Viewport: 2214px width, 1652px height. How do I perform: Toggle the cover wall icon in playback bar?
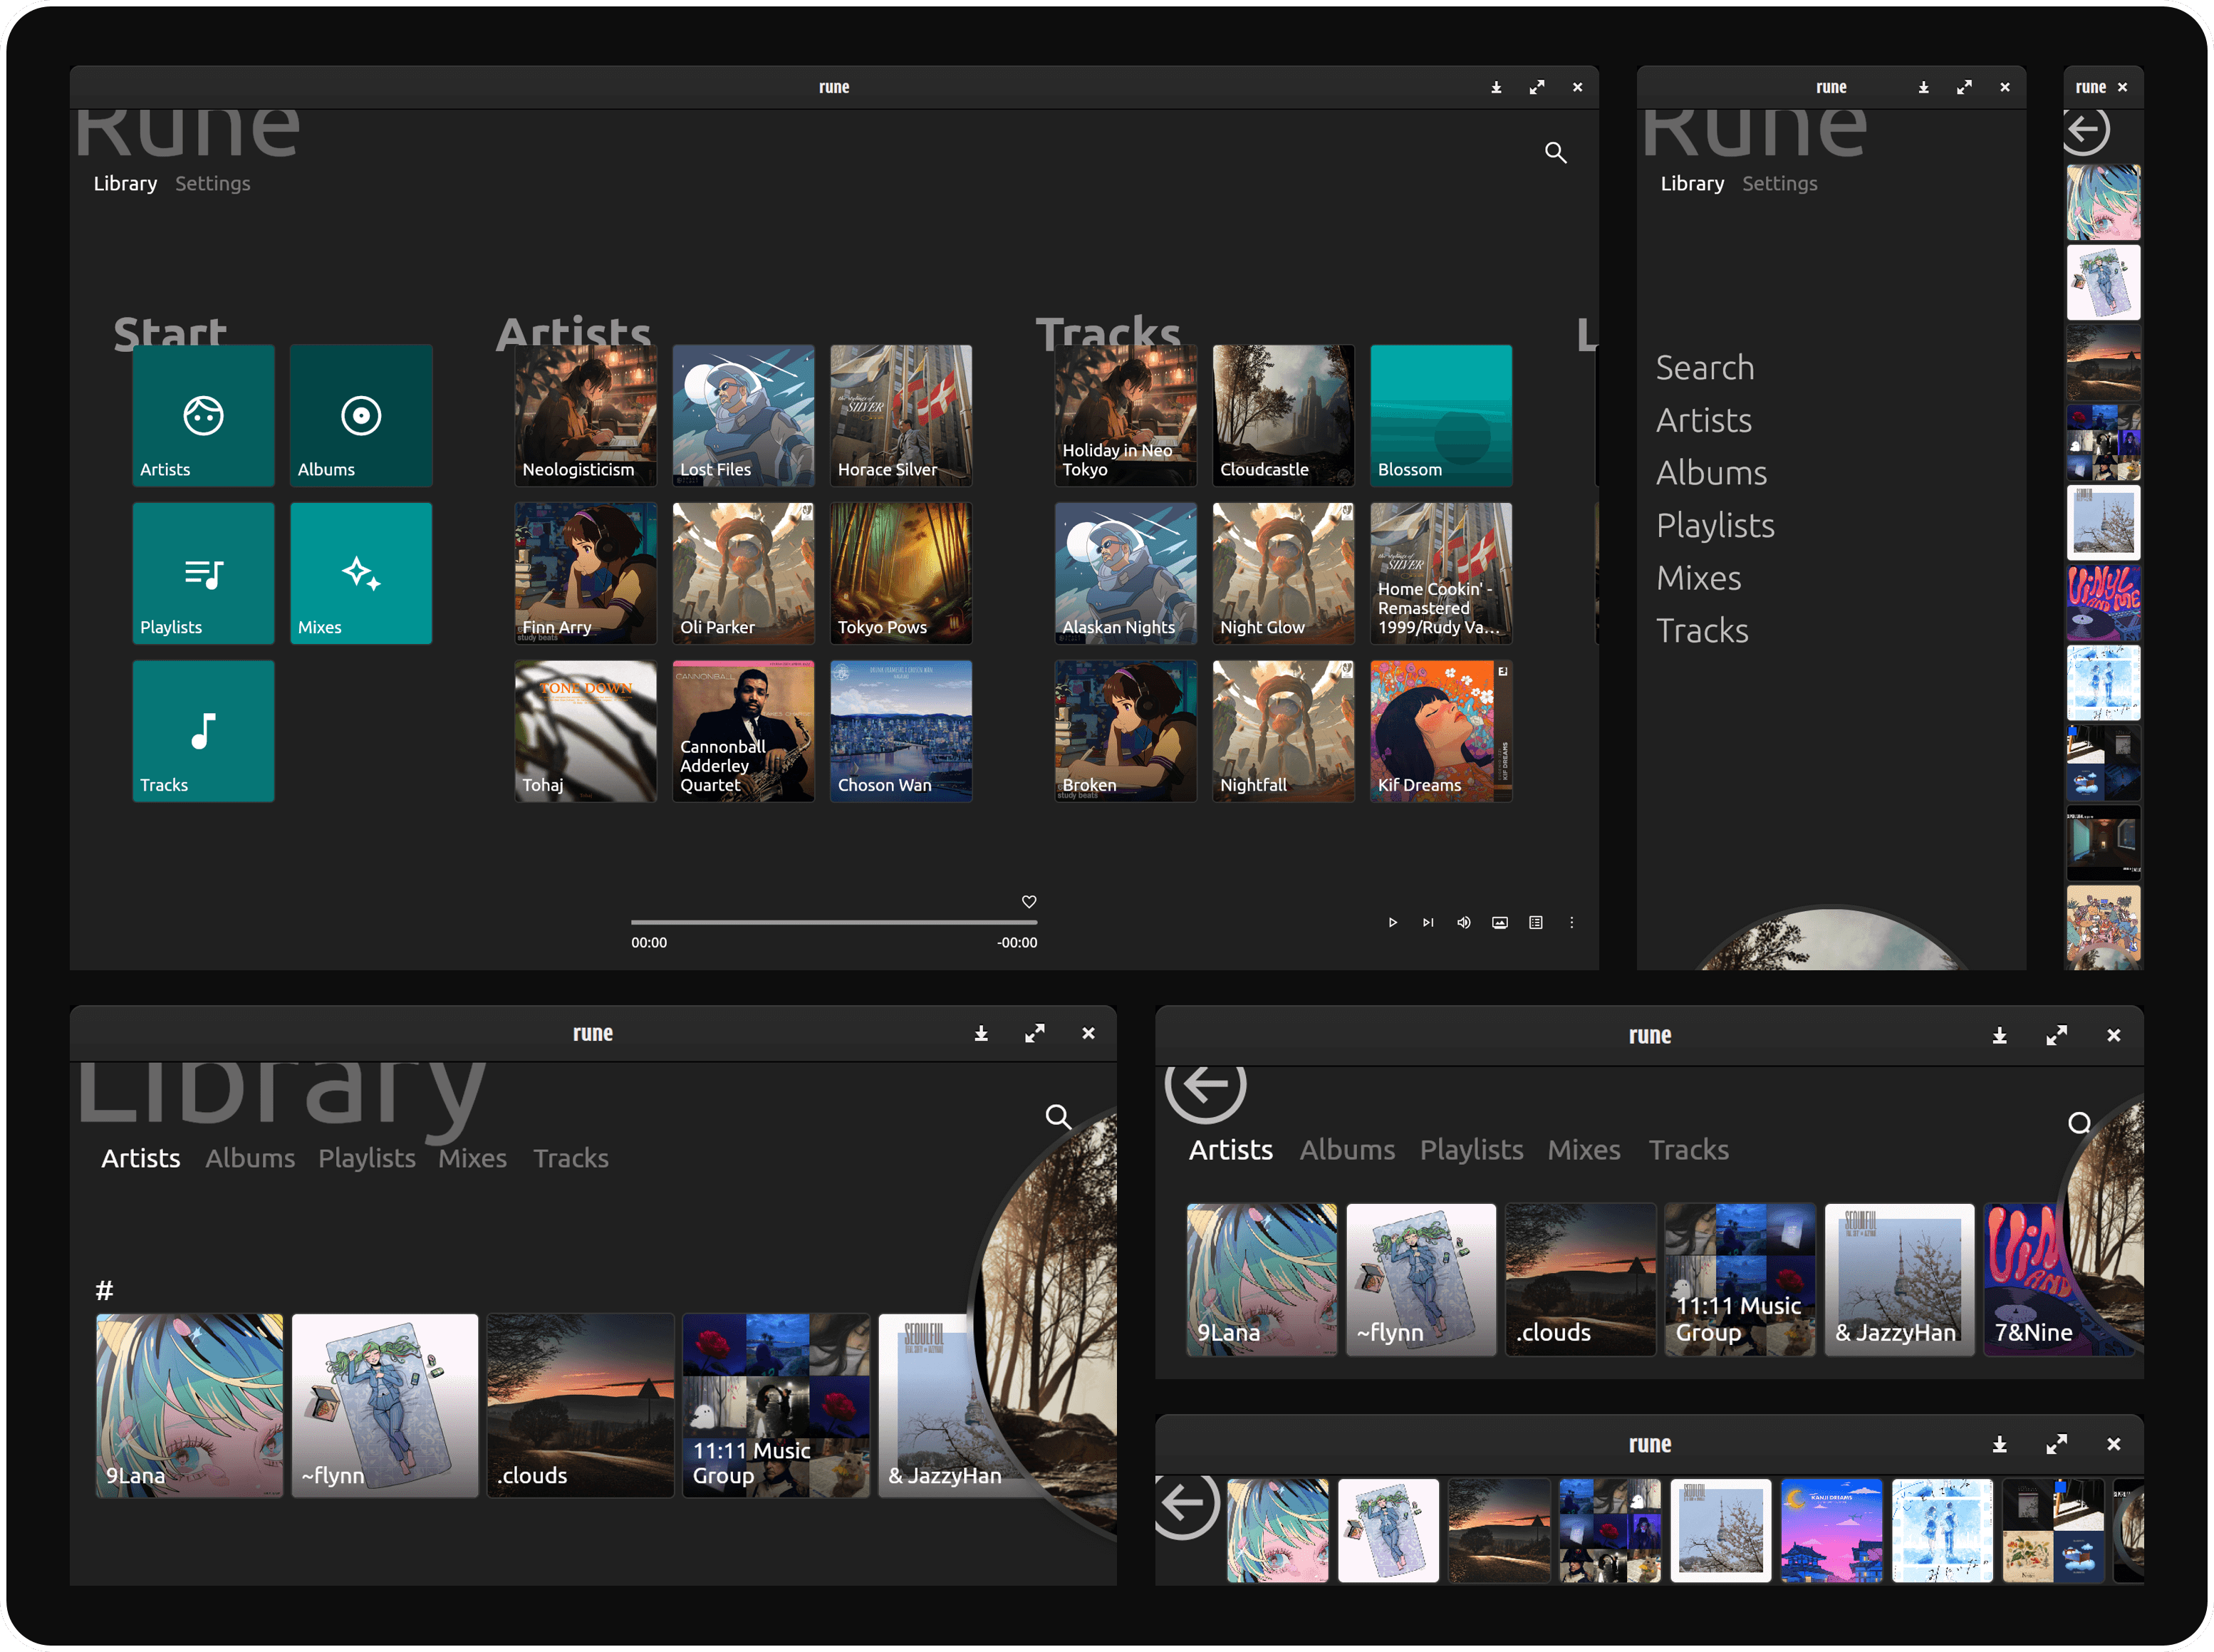coord(1500,923)
